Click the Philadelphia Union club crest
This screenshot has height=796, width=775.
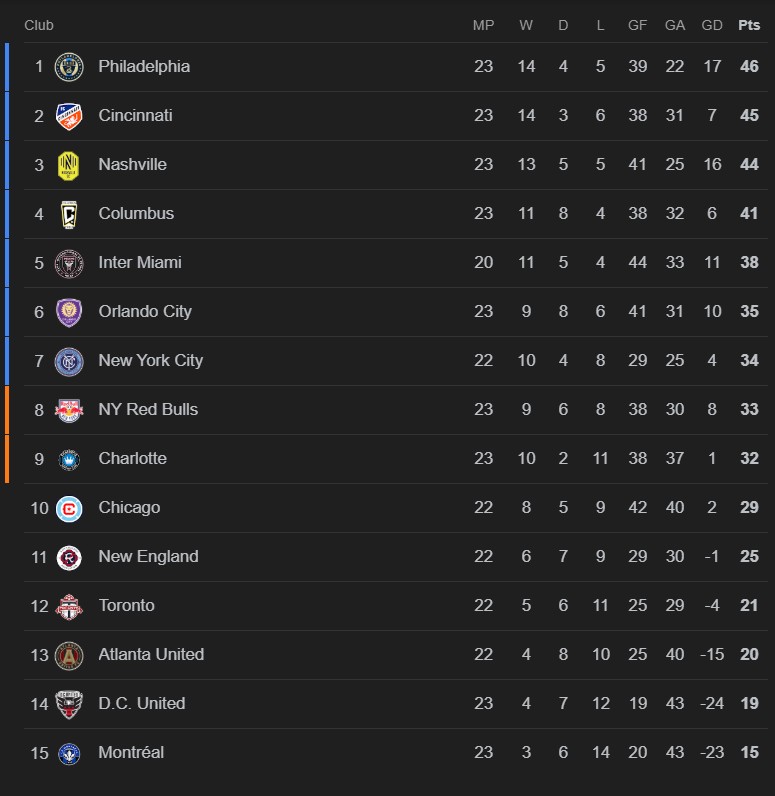coord(69,67)
